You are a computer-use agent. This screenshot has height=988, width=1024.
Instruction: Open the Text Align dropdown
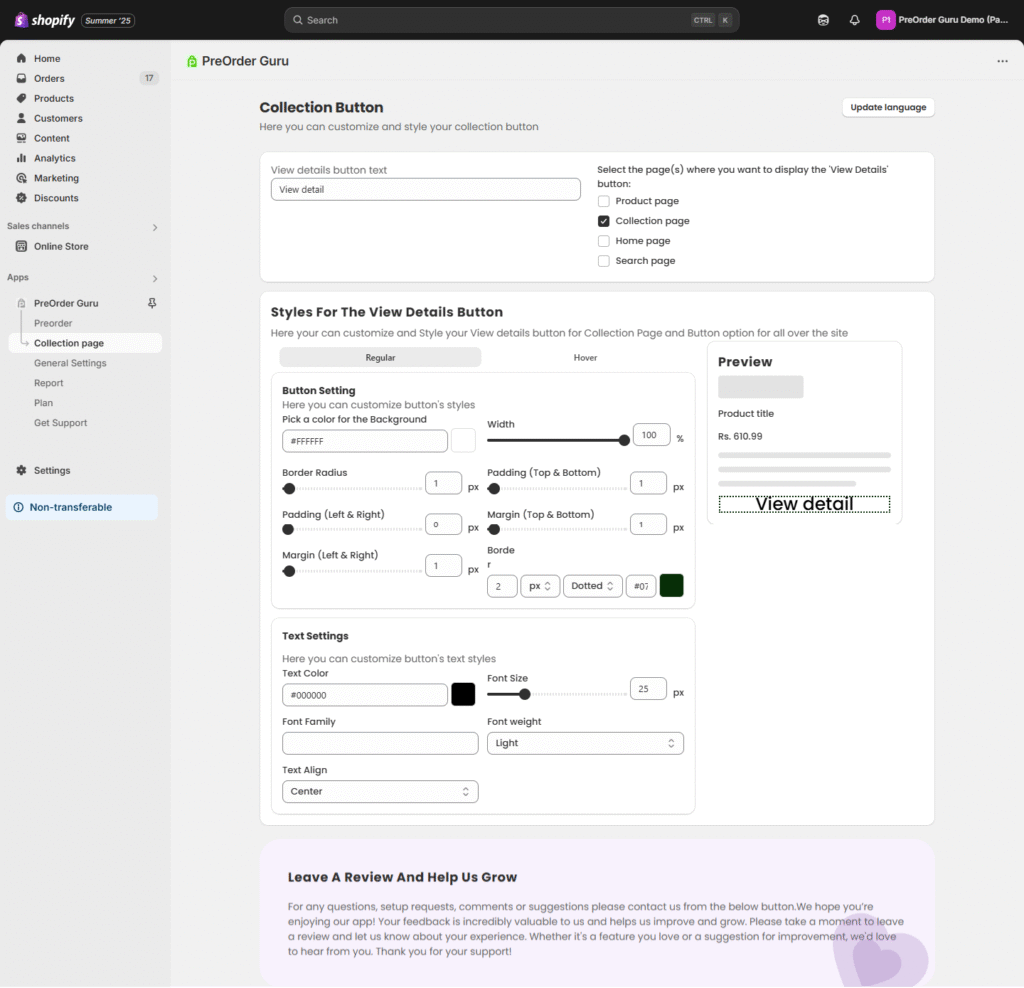[x=380, y=791]
